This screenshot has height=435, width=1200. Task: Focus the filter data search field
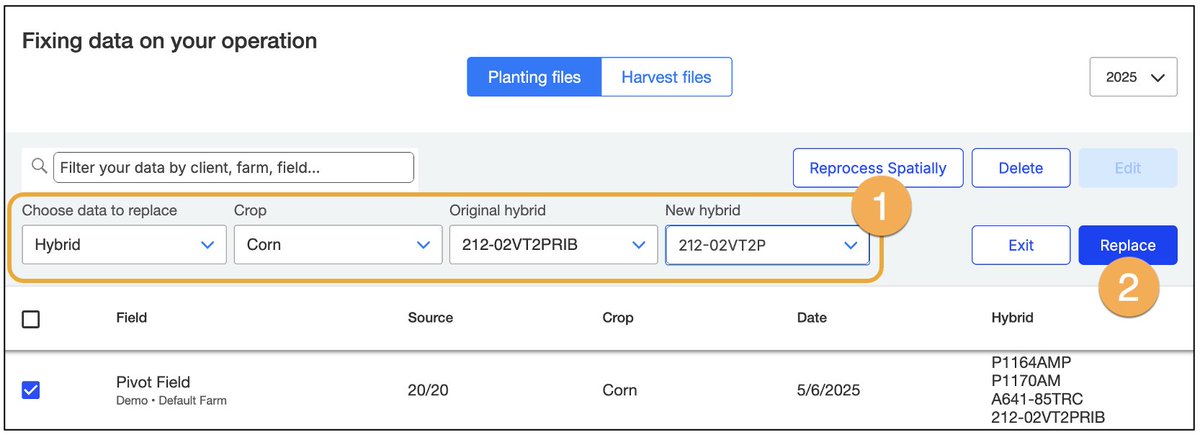[233, 168]
